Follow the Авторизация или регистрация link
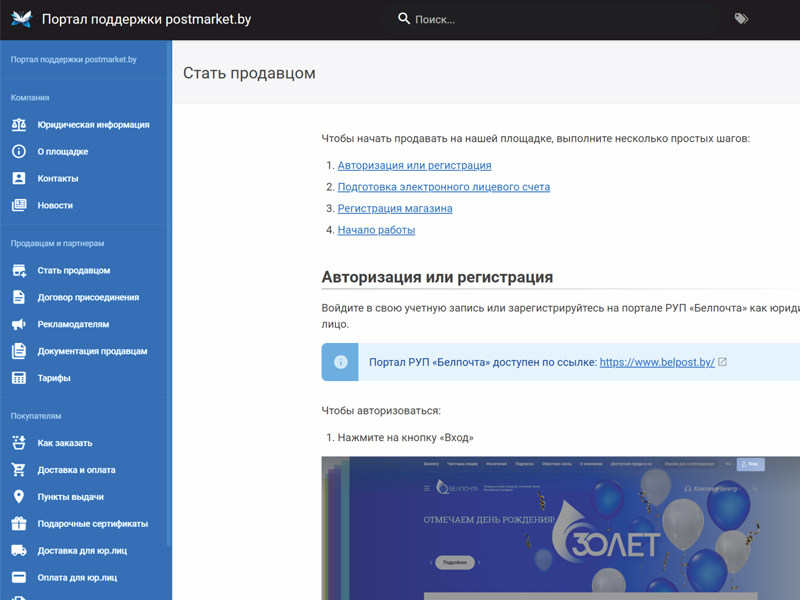Screen dimensions: 800x600 [414, 166]
